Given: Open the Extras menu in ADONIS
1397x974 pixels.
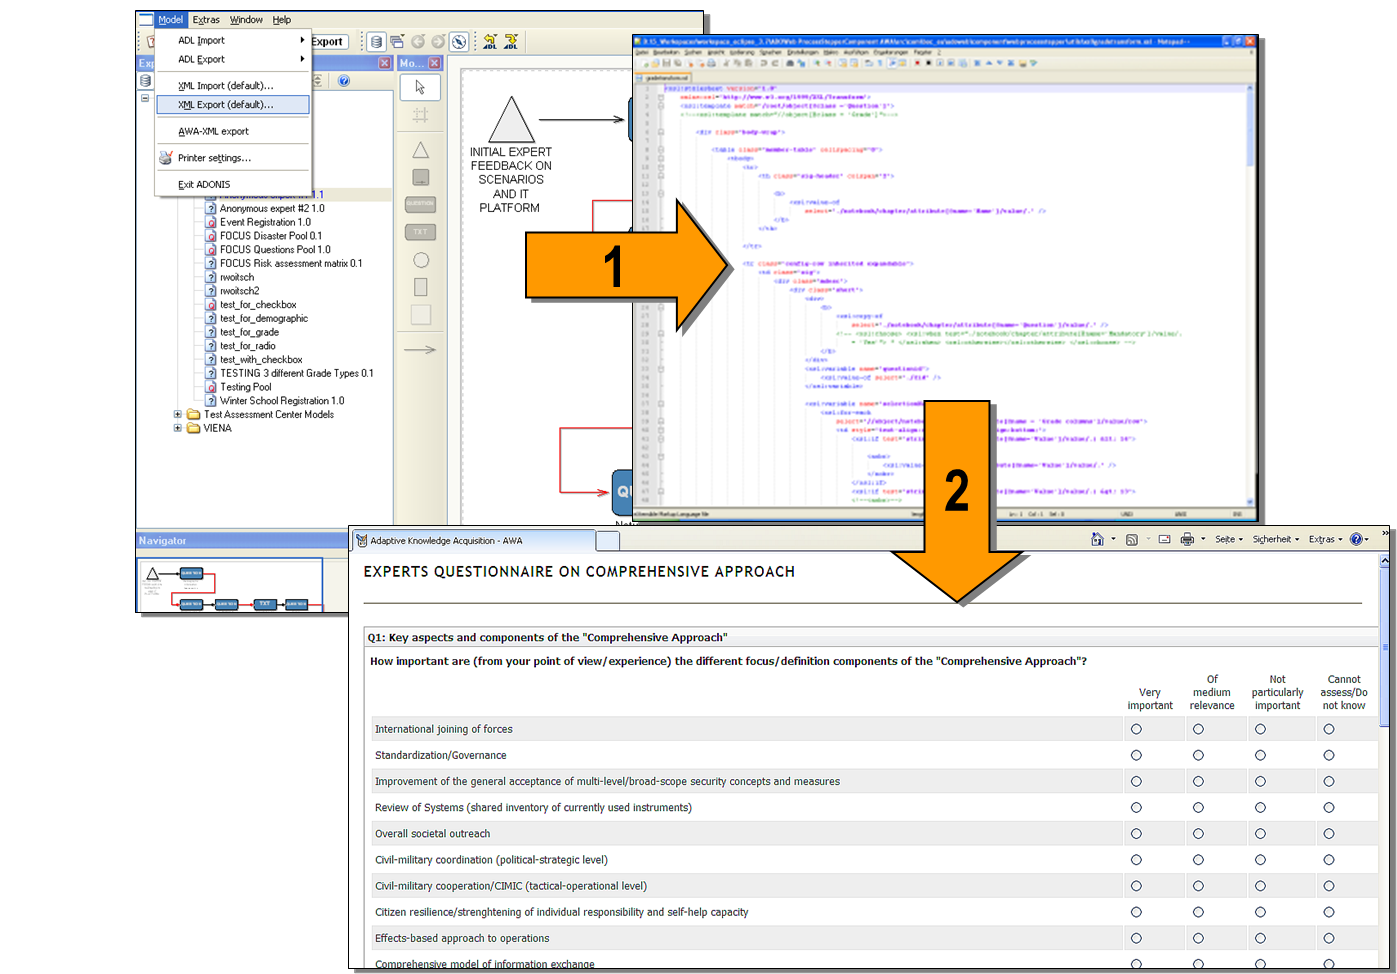Looking at the screenshot, I should [x=206, y=19].
